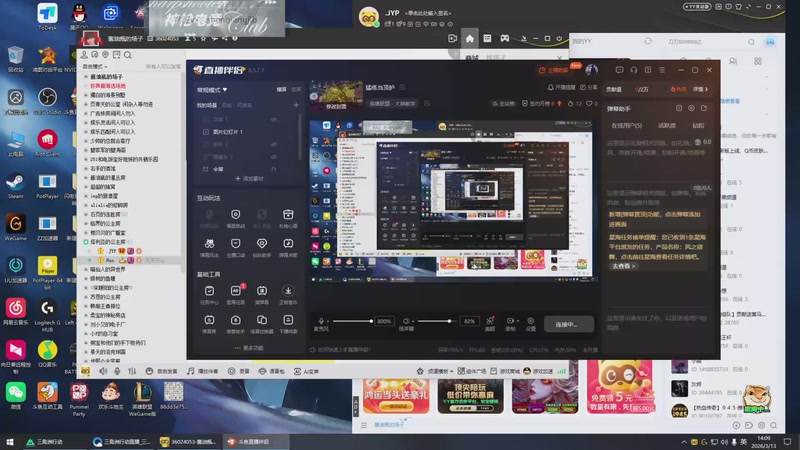Viewport: 800px width, 450px height.
Task: Switch to 在线用户 tab
Action: click(627, 126)
